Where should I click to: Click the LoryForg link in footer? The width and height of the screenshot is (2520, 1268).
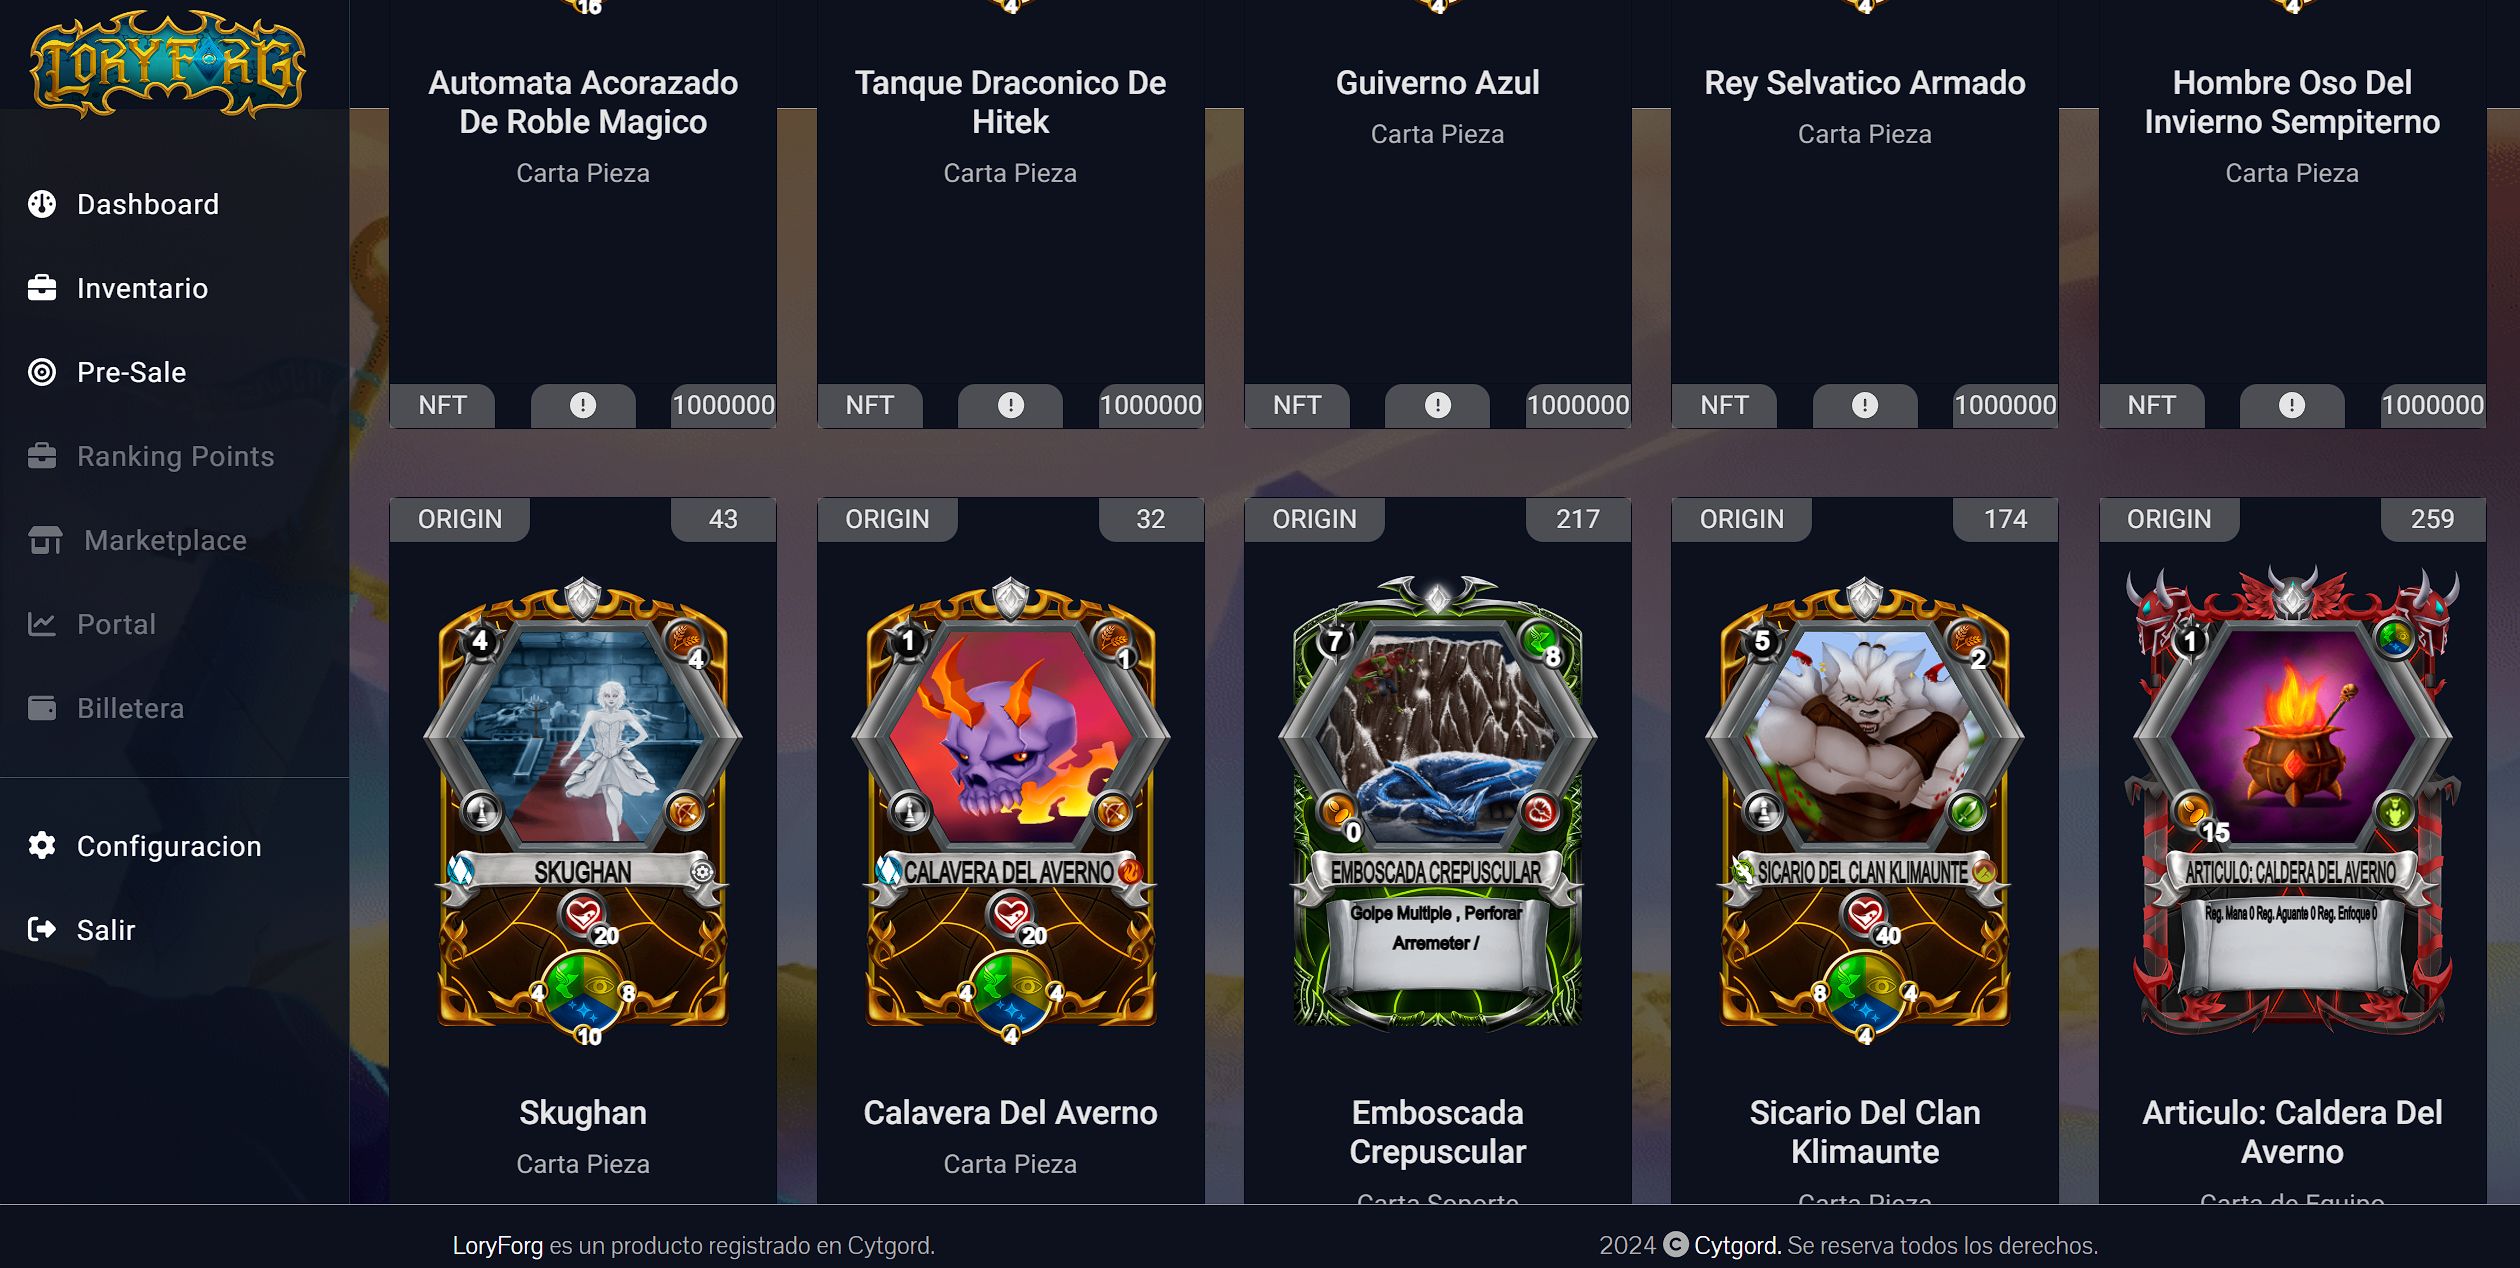coord(497,1245)
